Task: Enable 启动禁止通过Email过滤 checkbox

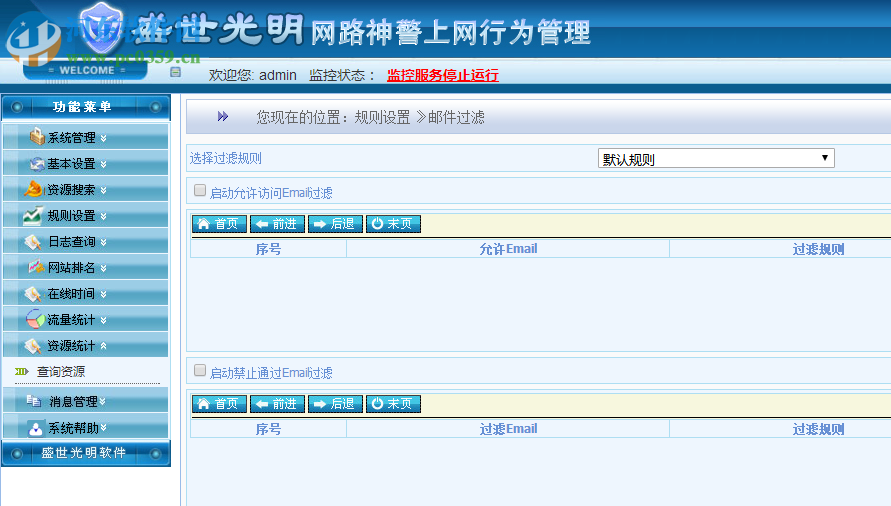Action: click(199, 371)
